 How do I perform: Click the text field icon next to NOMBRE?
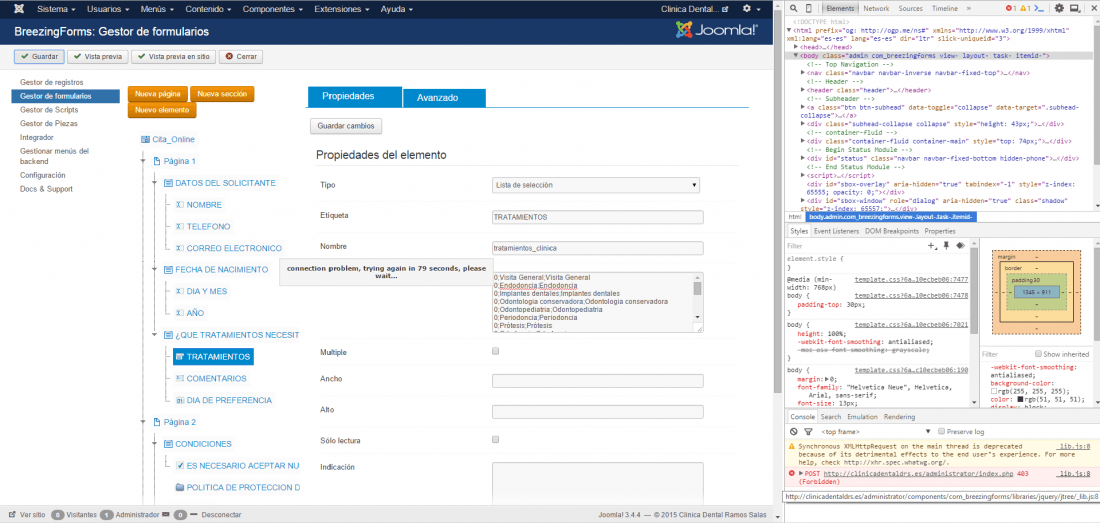[x=180, y=205]
